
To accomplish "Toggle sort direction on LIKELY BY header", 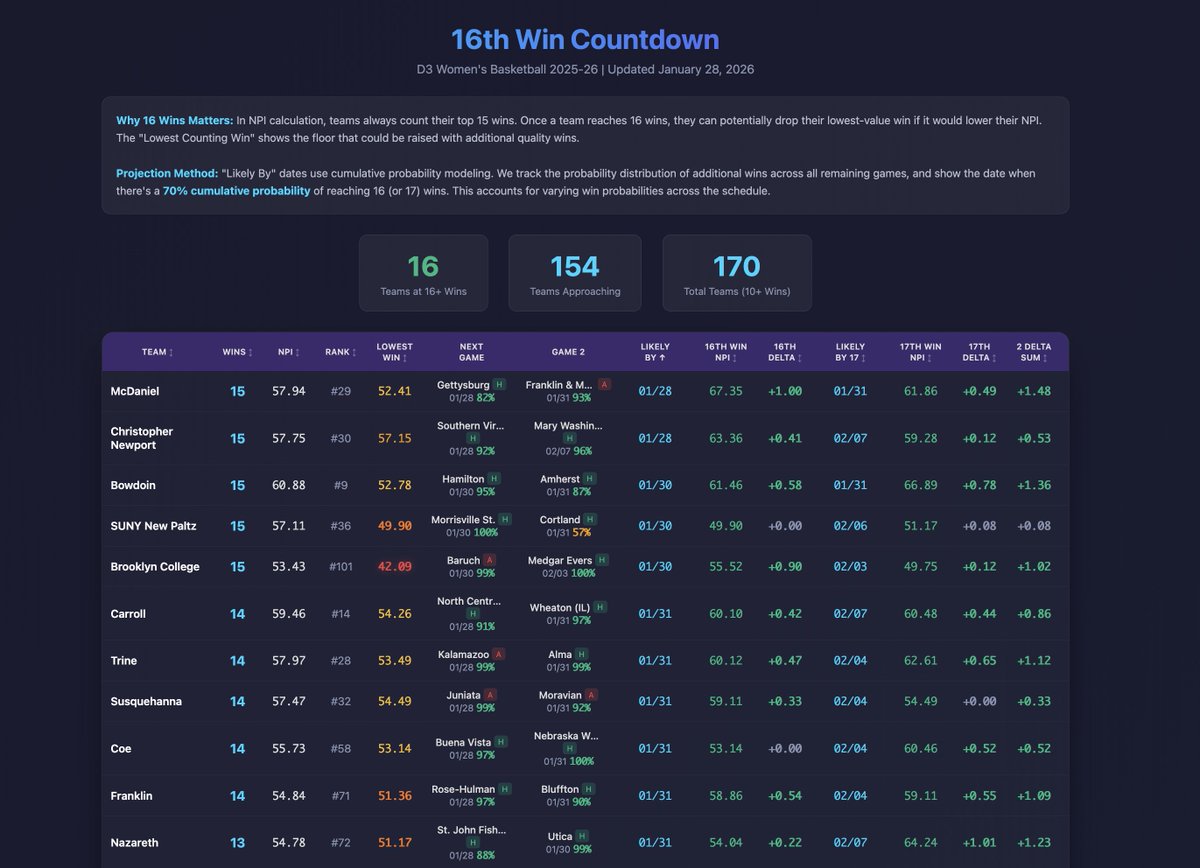I will 655,352.
